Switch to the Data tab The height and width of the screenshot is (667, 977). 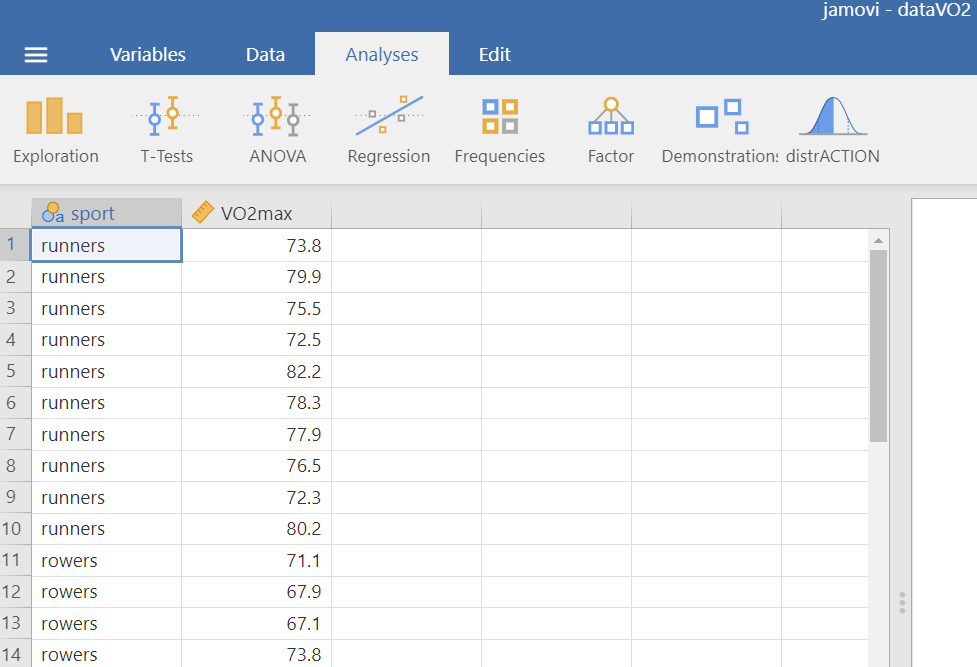point(265,55)
